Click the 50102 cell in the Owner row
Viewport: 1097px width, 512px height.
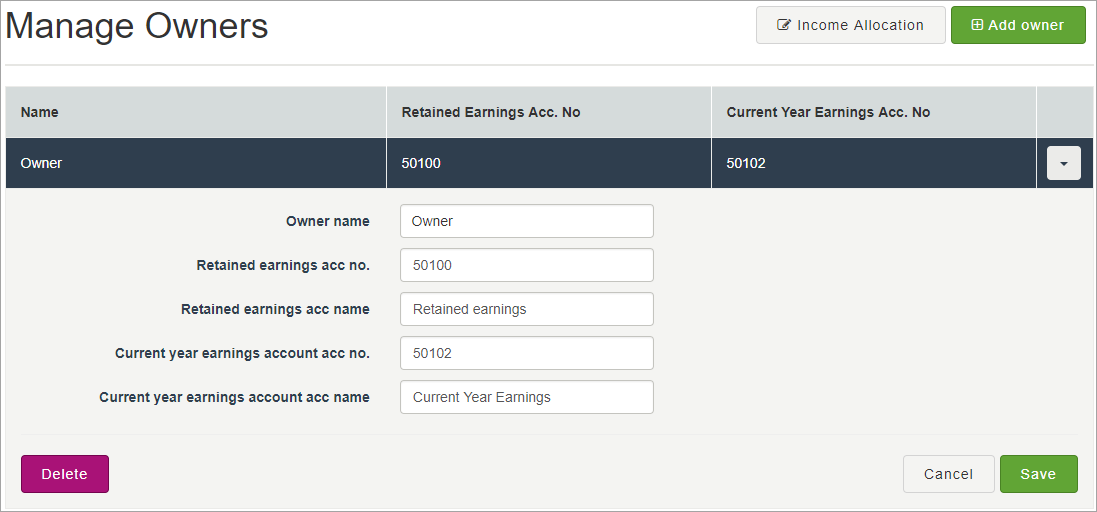pos(746,163)
